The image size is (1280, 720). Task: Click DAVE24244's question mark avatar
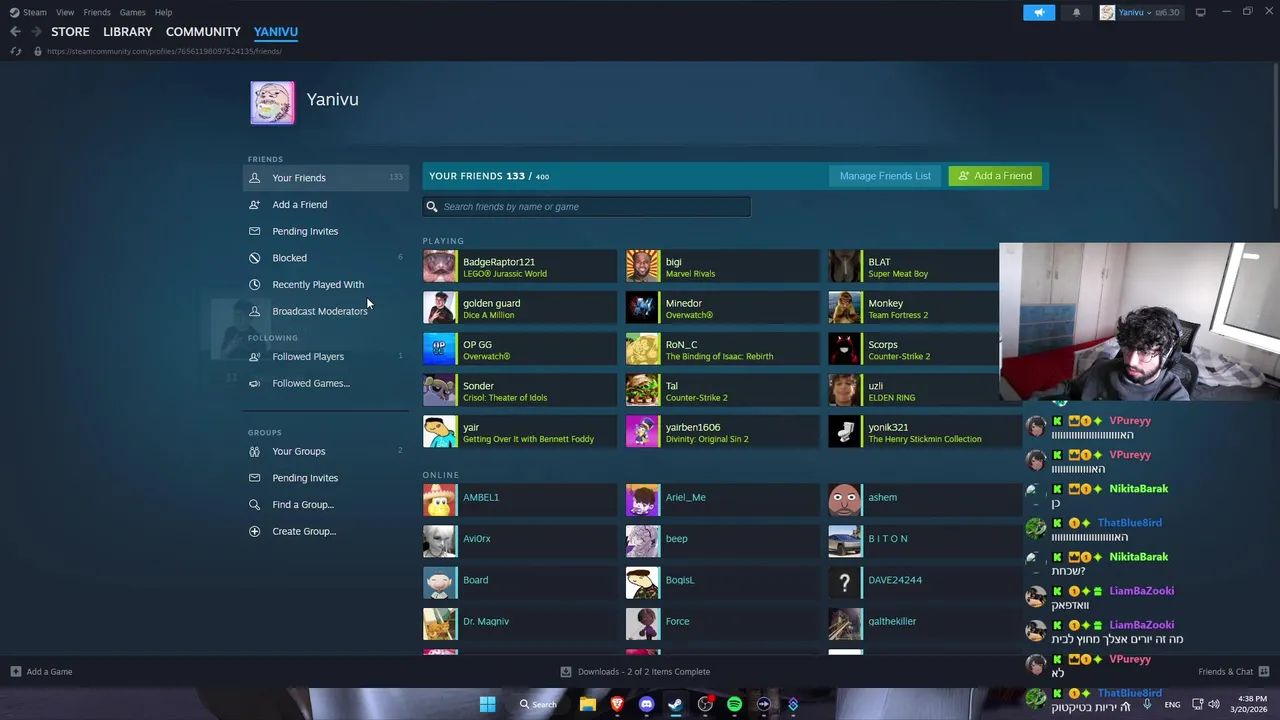point(845,582)
